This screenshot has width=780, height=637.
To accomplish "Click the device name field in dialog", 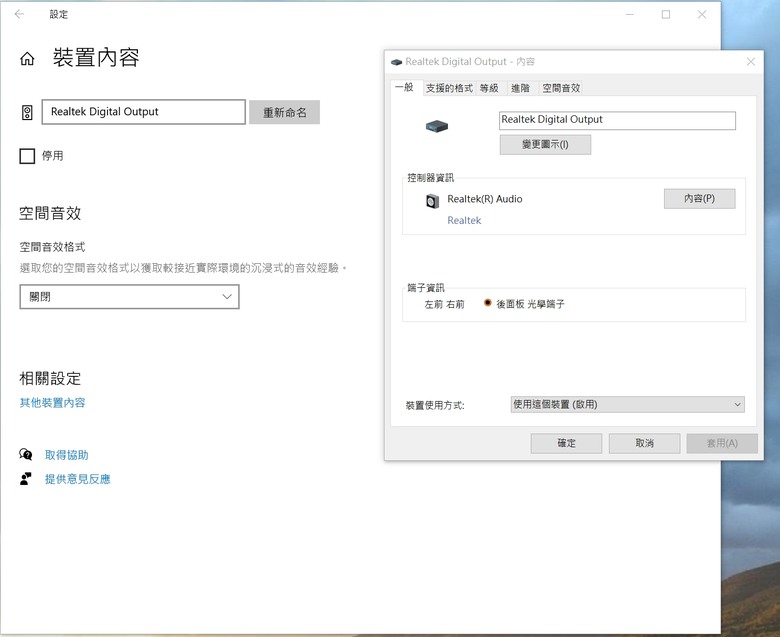I will [617, 120].
